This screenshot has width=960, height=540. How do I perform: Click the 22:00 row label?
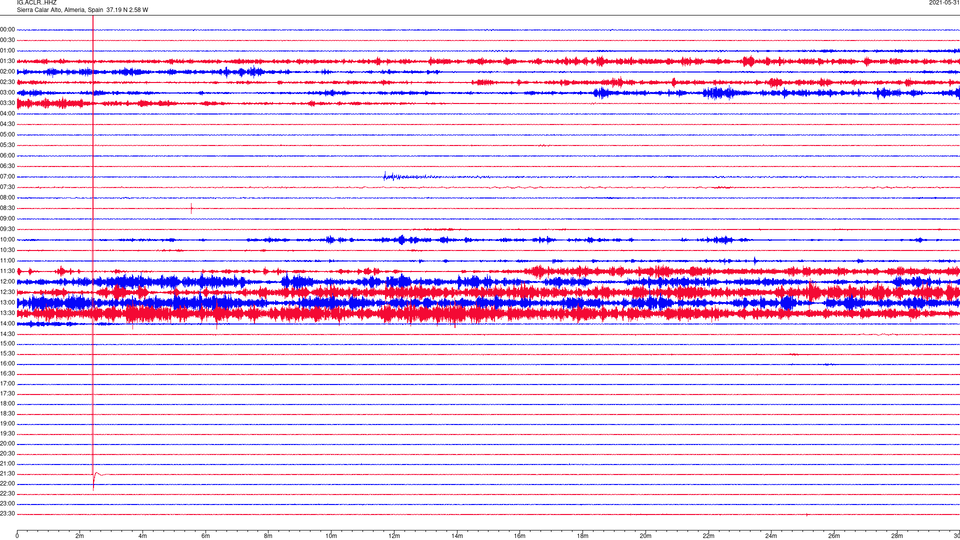7,484
